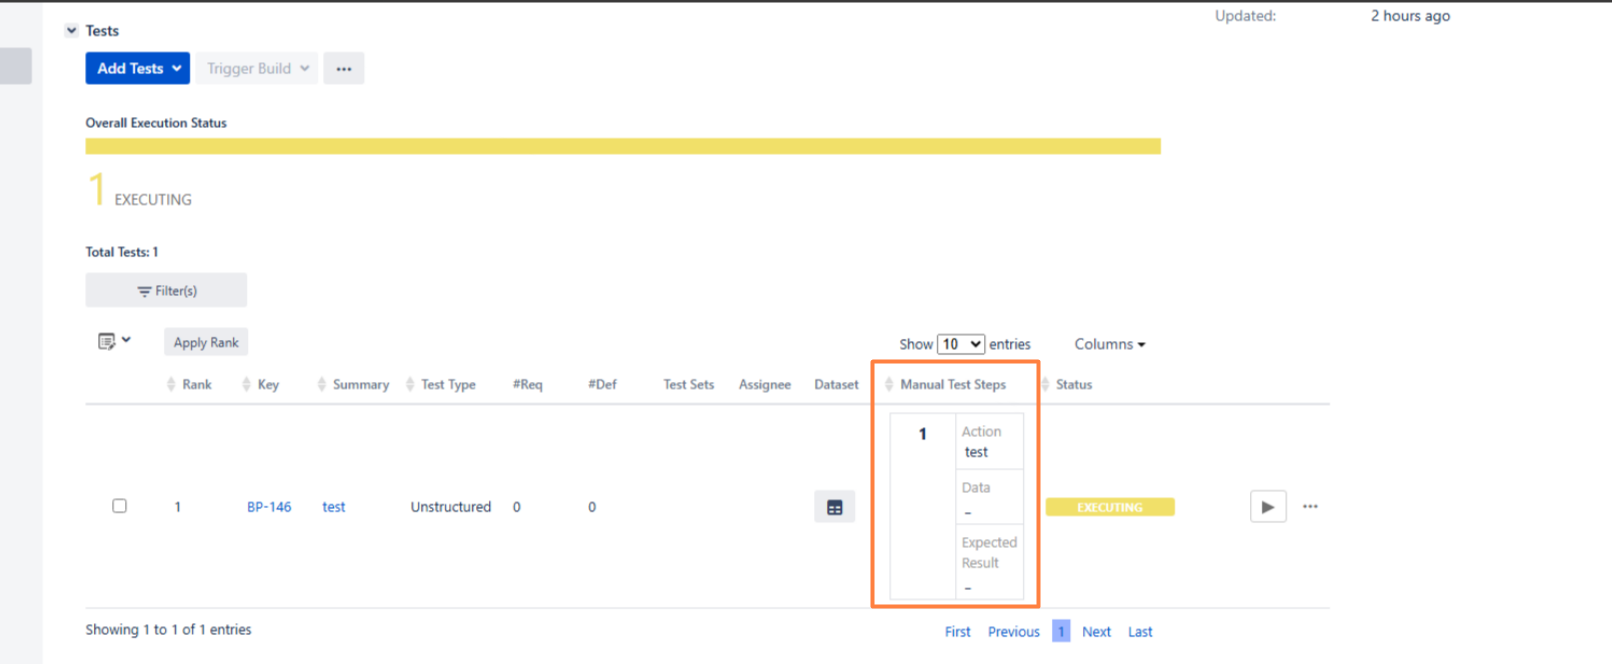Go to the Next page link
This screenshot has width=1612, height=664.
pyautogui.click(x=1096, y=632)
